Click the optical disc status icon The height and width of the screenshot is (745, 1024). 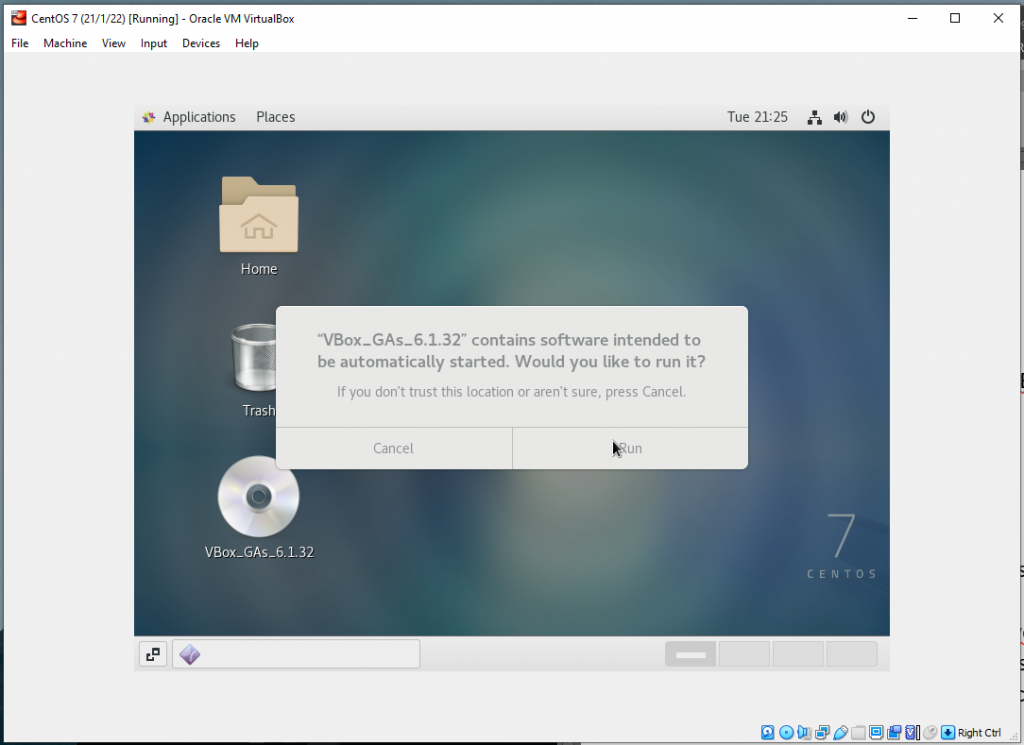[786, 733]
